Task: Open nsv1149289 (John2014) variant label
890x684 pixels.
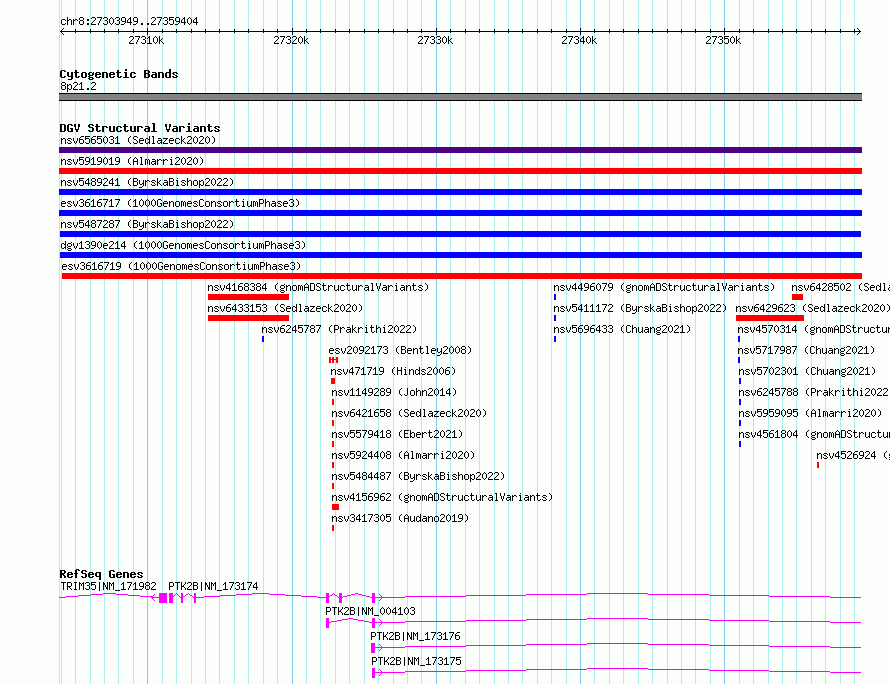Action: pyautogui.click(x=394, y=392)
